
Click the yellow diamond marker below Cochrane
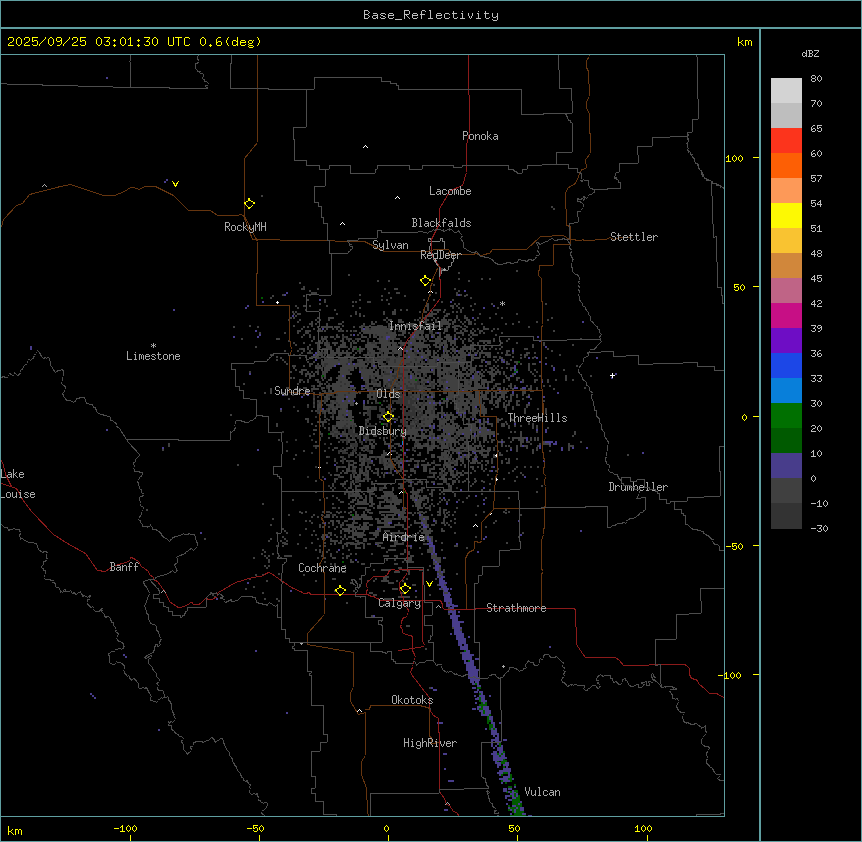click(x=340, y=590)
